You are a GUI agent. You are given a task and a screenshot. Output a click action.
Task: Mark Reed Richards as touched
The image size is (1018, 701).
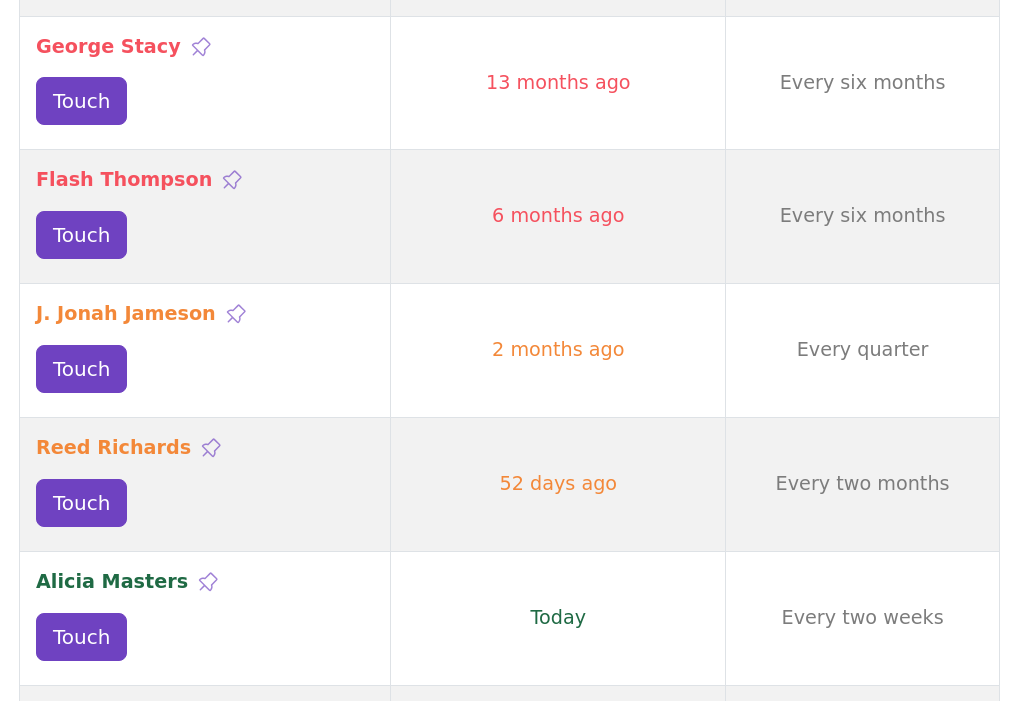pyautogui.click(x=81, y=503)
